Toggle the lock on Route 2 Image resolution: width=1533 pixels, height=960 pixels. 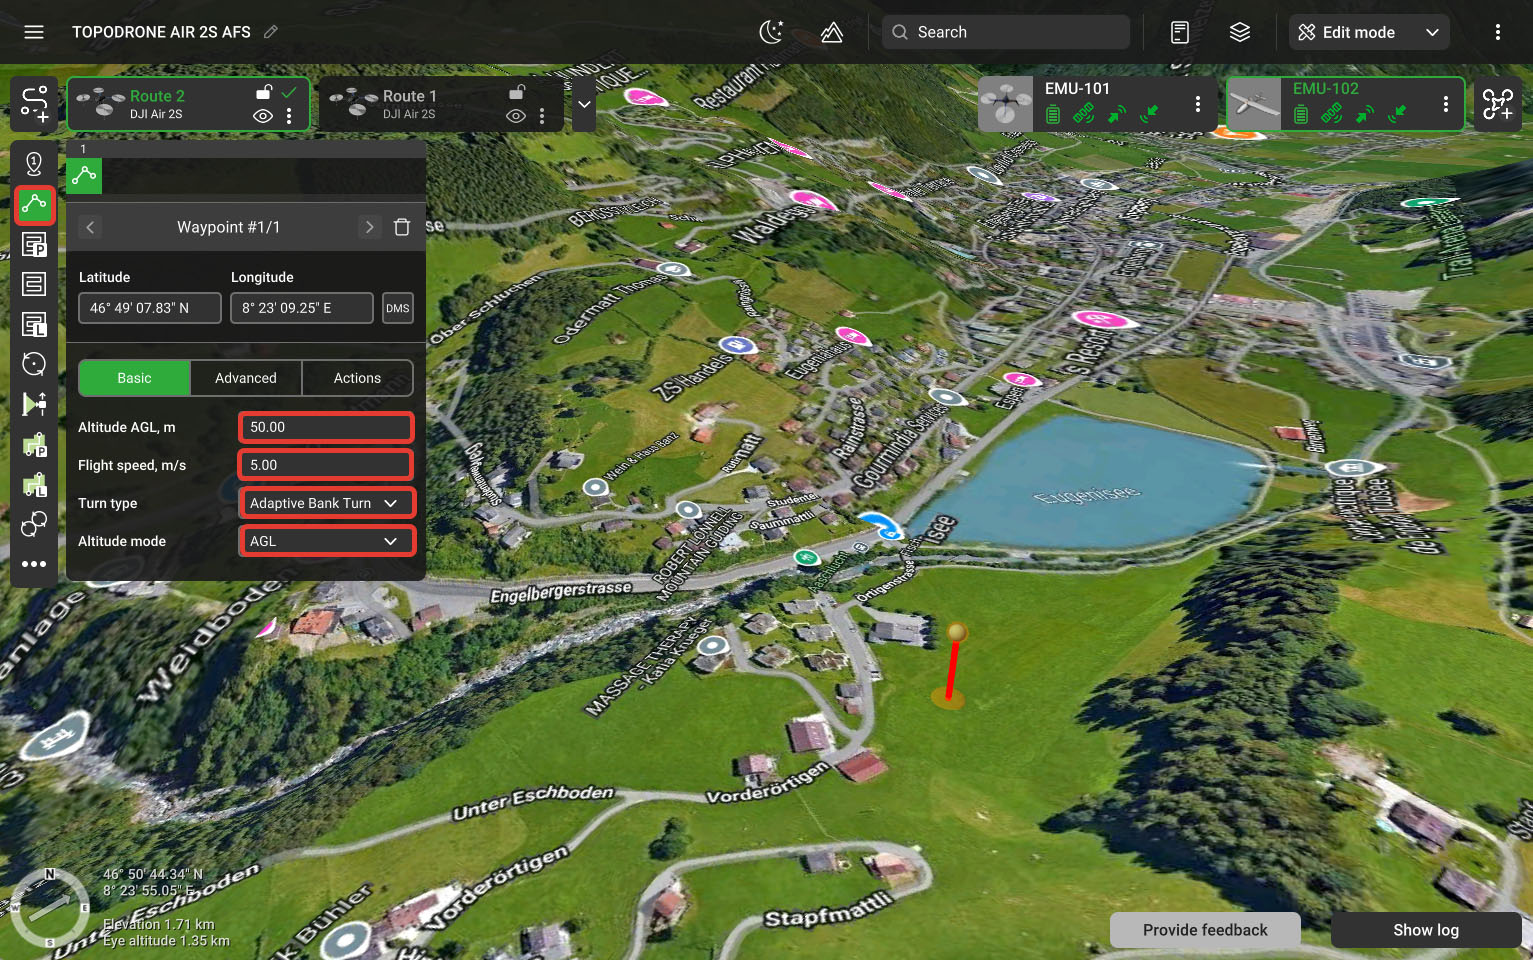coord(264,92)
